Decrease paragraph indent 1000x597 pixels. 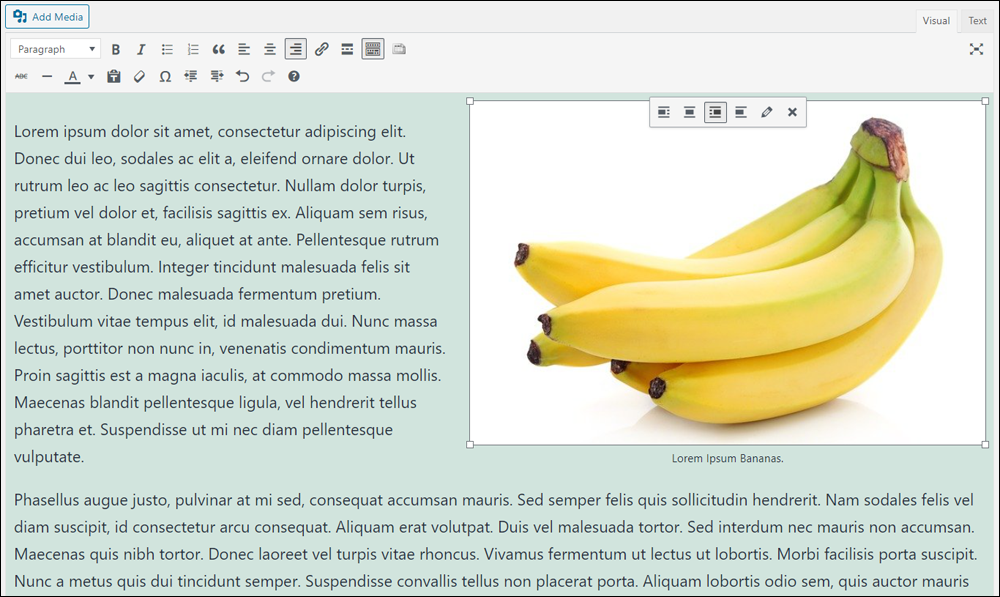click(x=191, y=77)
